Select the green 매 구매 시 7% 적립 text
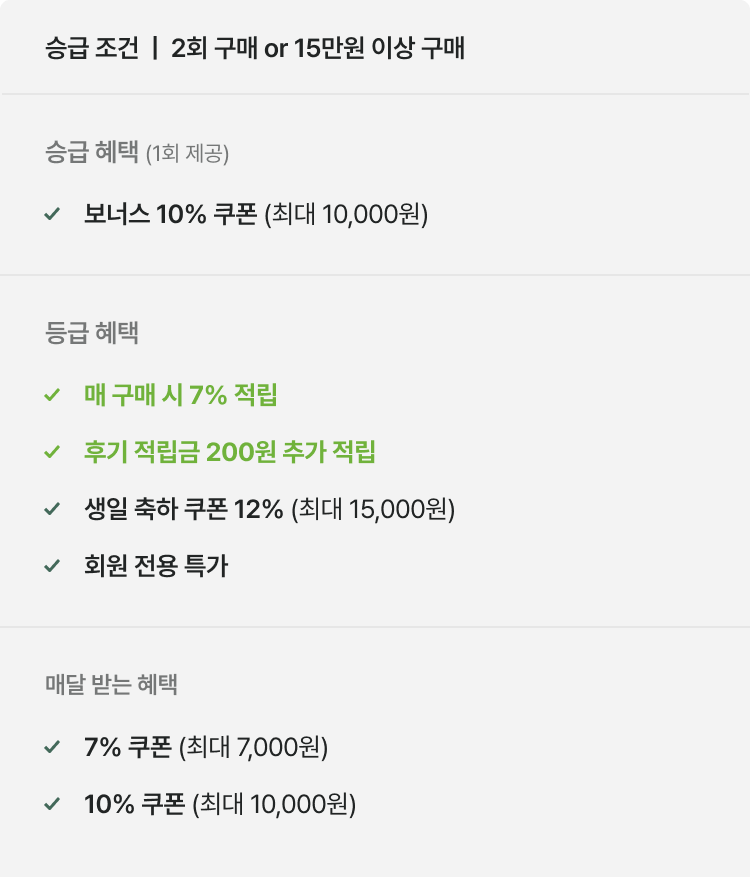Image resolution: width=750 pixels, height=877 pixels. [181, 396]
